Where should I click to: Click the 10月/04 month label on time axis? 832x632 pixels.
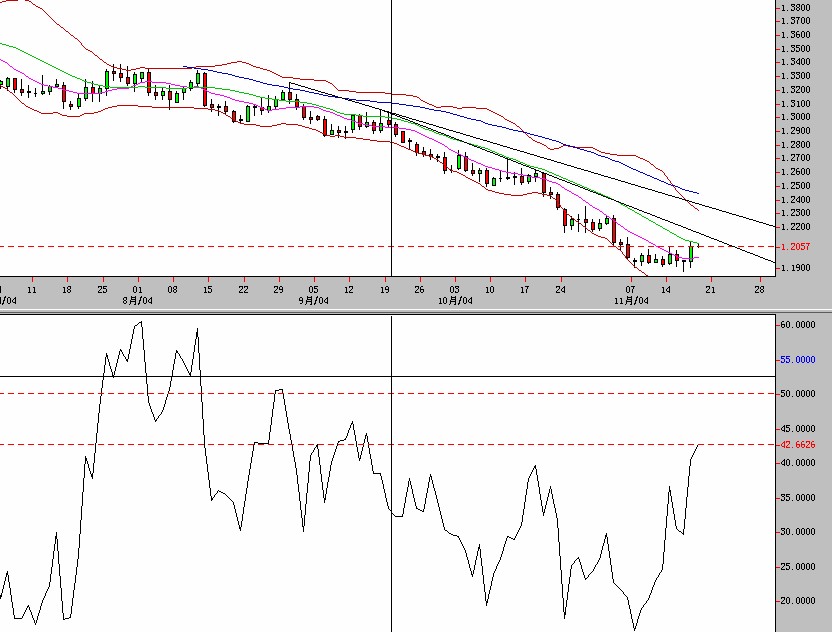coord(455,301)
